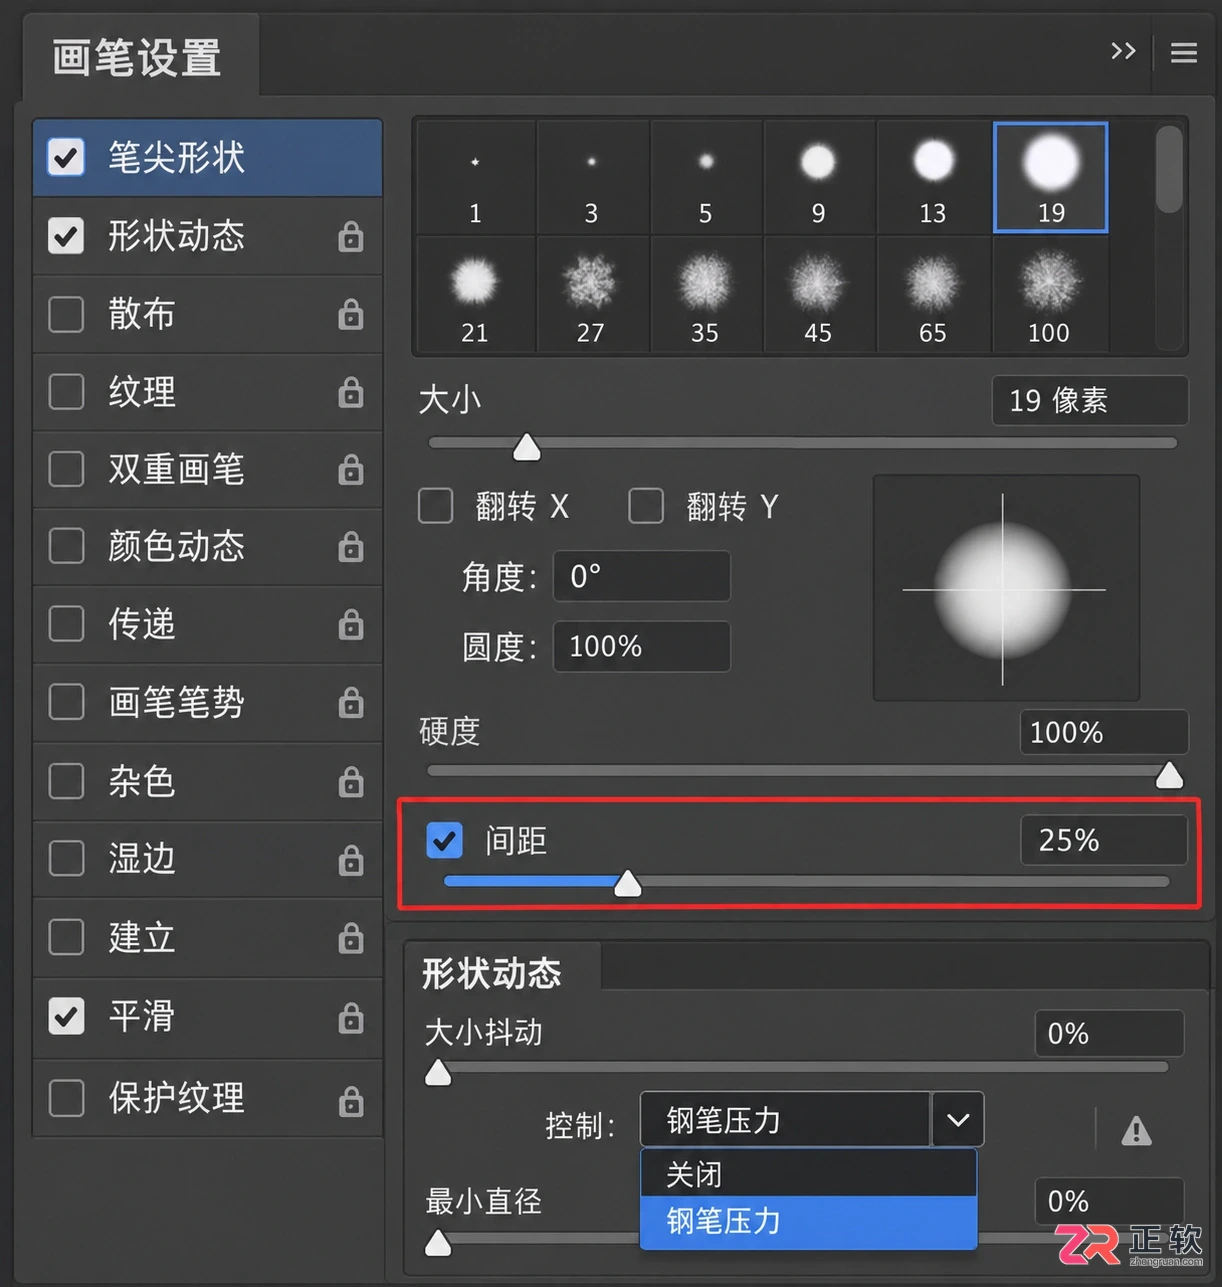
Task: Choose 关闭 from the control dropdown list
Action: 808,1173
